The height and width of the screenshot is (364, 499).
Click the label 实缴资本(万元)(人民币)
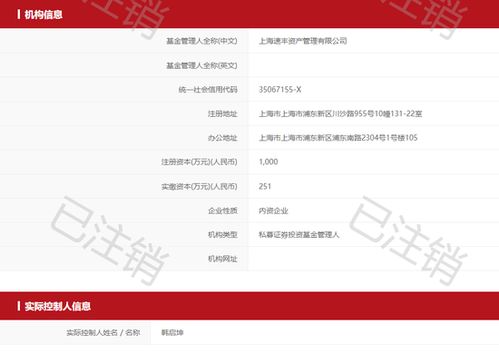tap(199, 186)
